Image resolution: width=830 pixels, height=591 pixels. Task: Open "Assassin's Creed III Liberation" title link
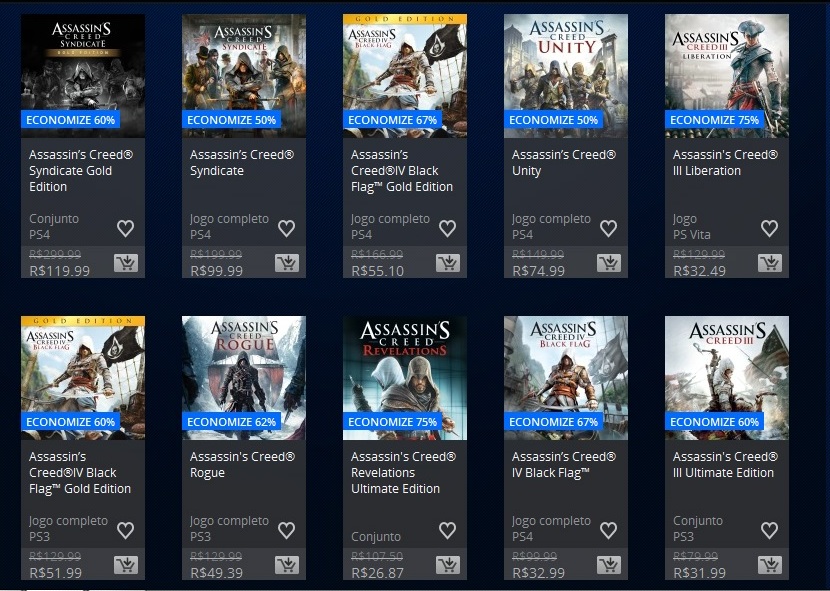pos(725,163)
